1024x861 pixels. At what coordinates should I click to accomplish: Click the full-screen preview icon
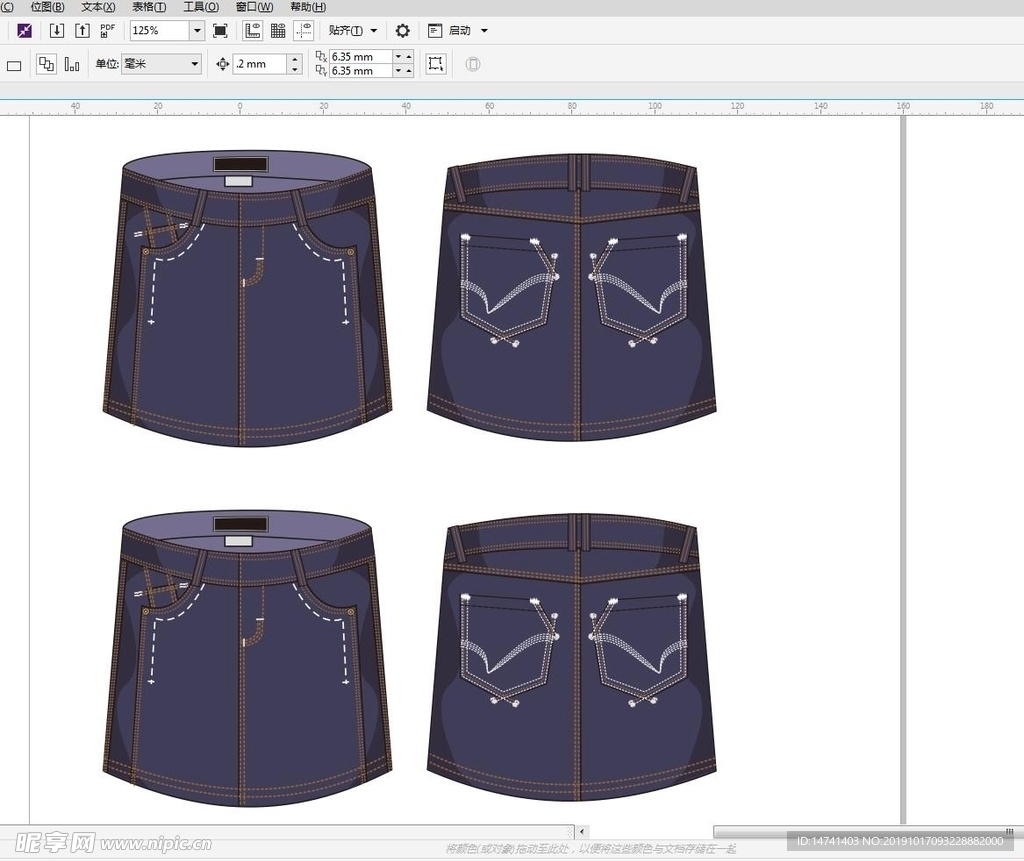click(x=220, y=31)
